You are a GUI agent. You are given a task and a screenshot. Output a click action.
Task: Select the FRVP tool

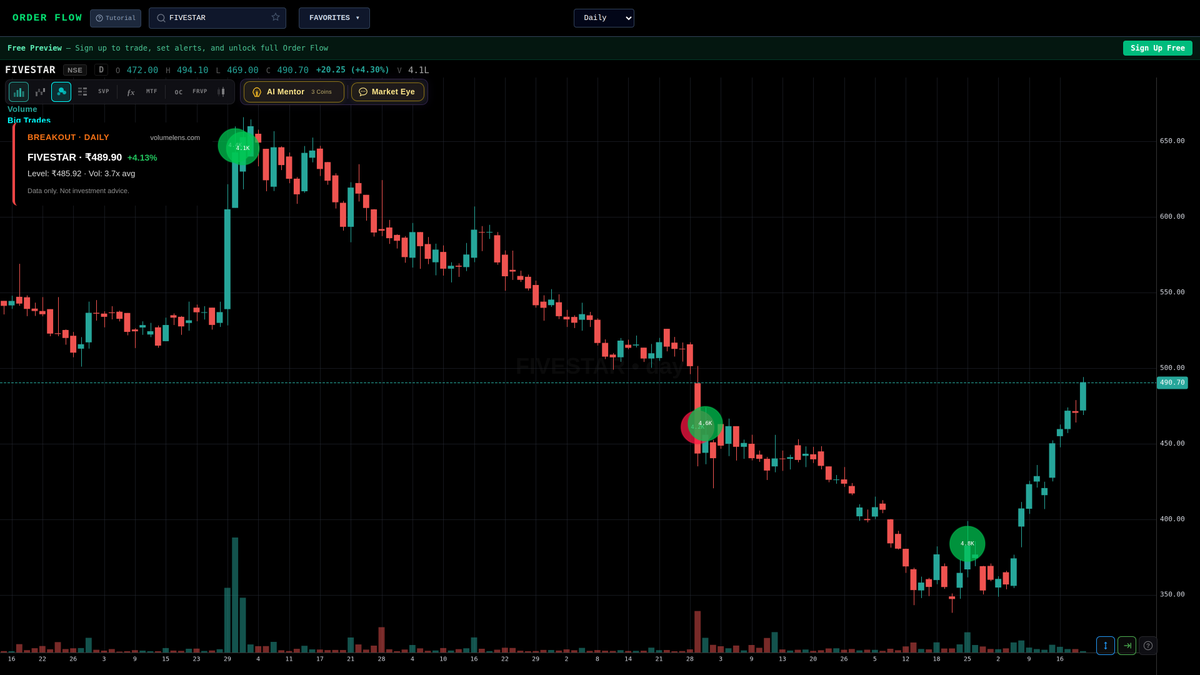(199, 91)
